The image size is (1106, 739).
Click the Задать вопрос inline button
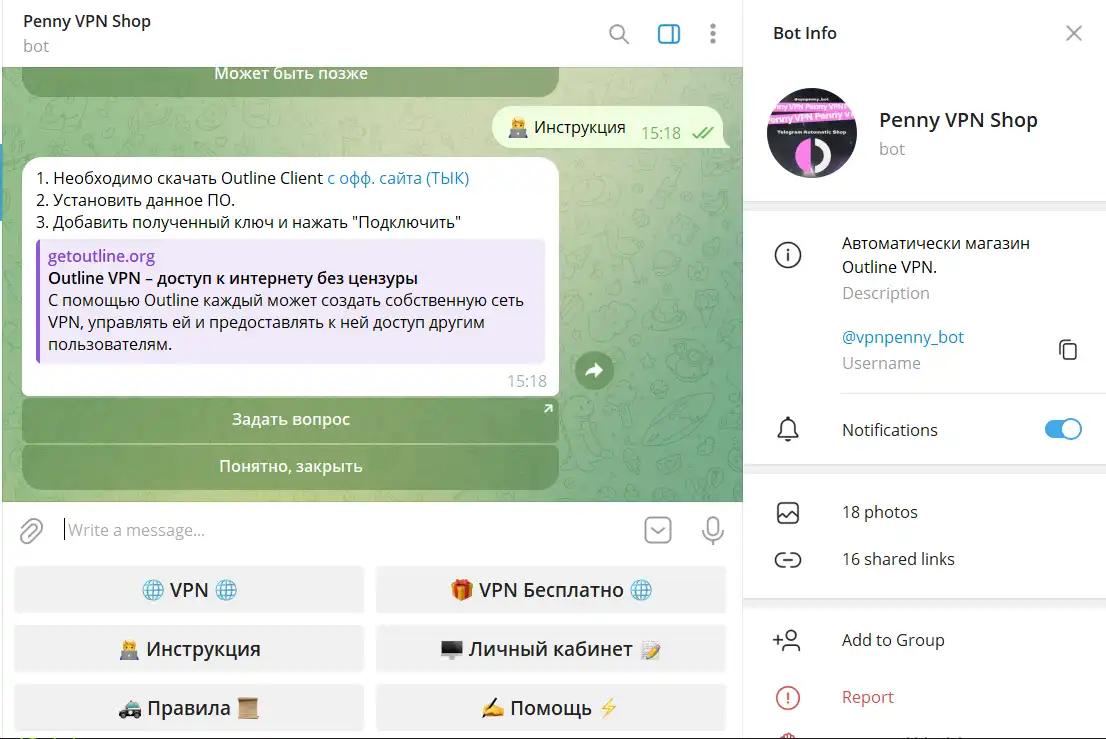[291, 420]
